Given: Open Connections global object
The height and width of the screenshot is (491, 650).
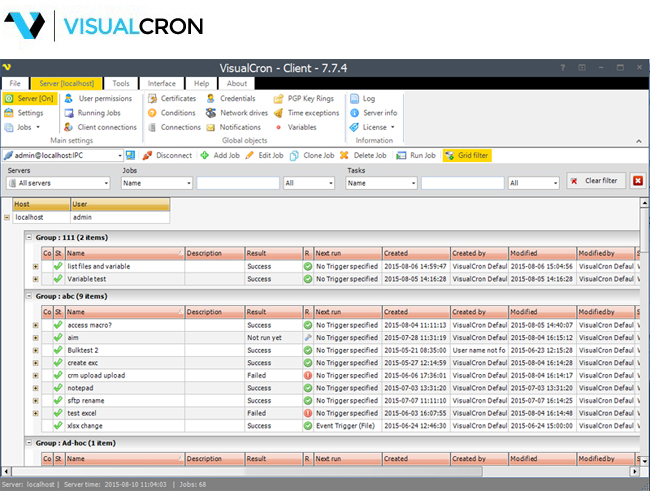Looking at the screenshot, I should tap(175, 127).
